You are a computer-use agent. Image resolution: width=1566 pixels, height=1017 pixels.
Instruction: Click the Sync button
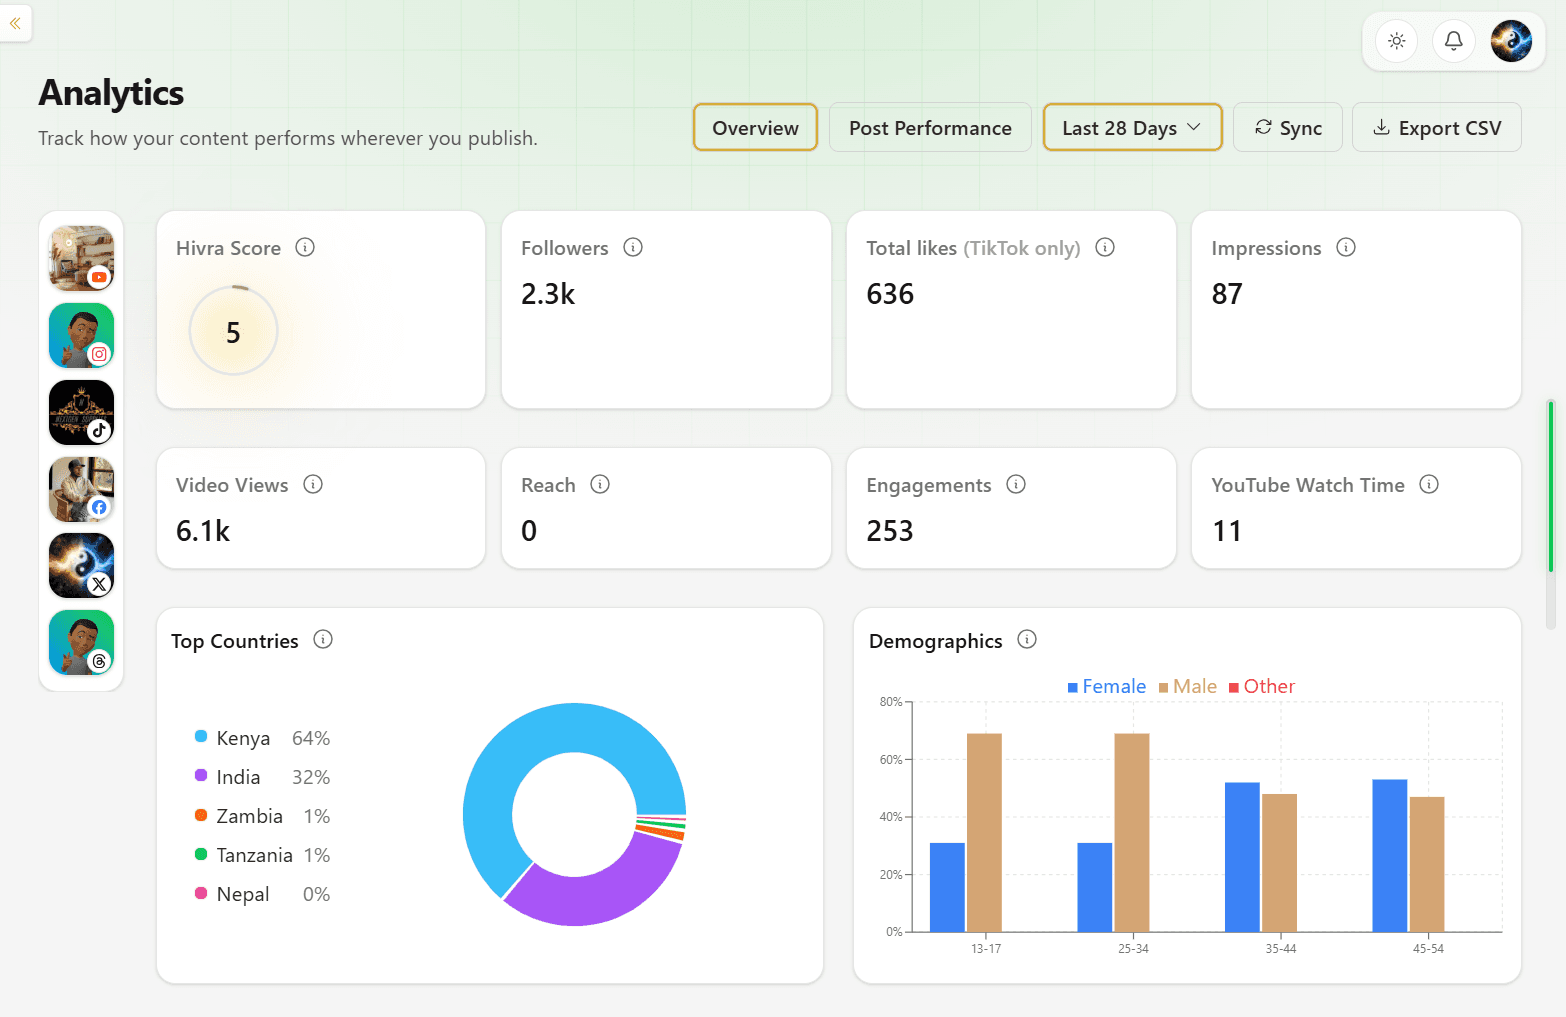point(1288,128)
